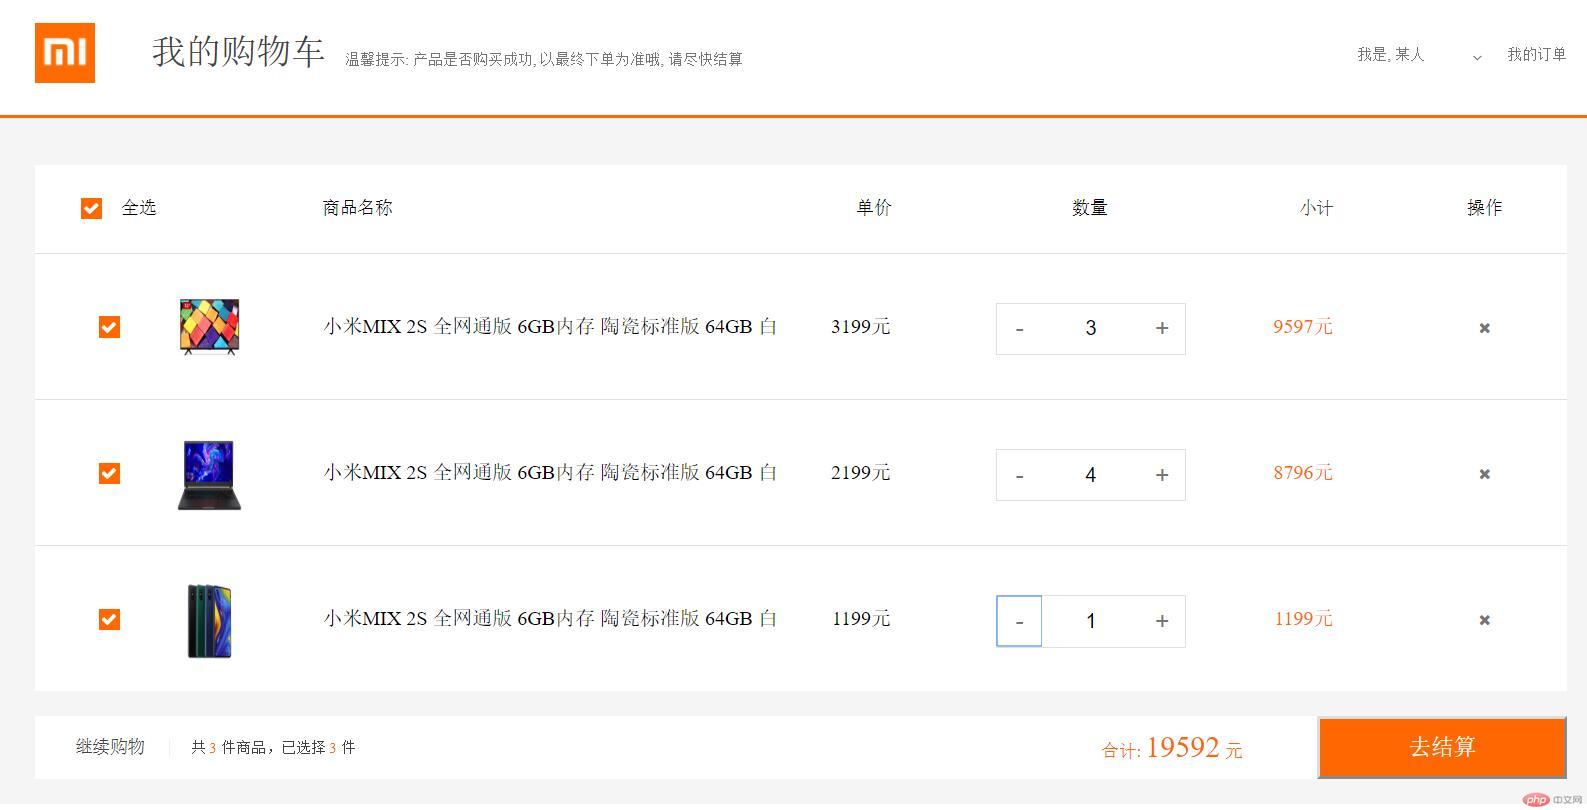The width and height of the screenshot is (1587, 810).
Task: Click 继续购物 to continue shopping
Action: click(x=110, y=747)
